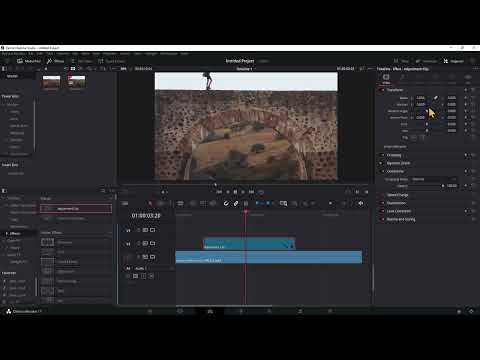Expand the Lens Correction section
This screenshot has width=480, height=360.
399,211
